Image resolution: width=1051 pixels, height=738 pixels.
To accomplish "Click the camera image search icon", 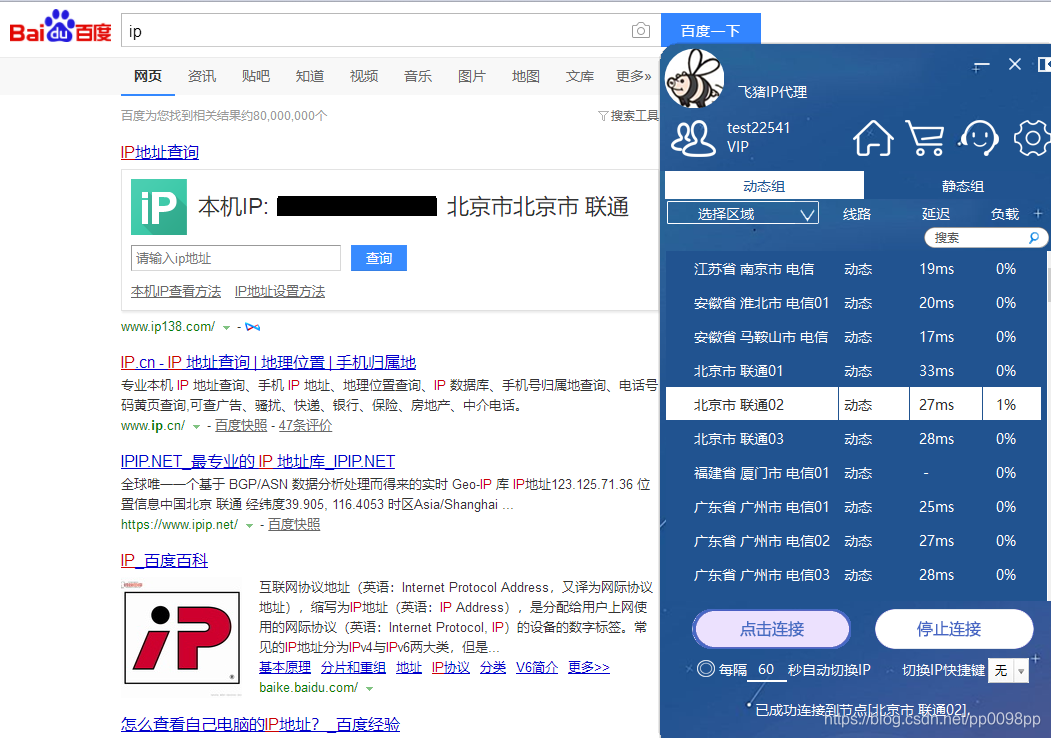I will (641, 30).
